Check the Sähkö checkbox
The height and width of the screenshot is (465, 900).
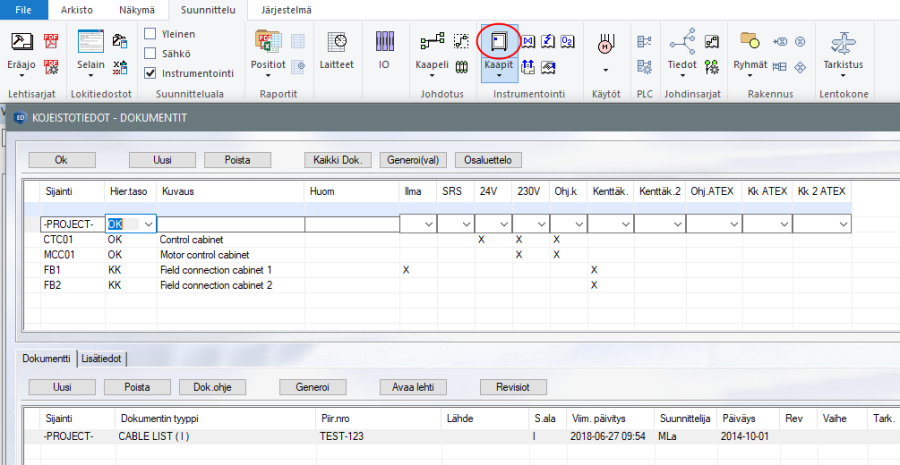tap(150, 54)
